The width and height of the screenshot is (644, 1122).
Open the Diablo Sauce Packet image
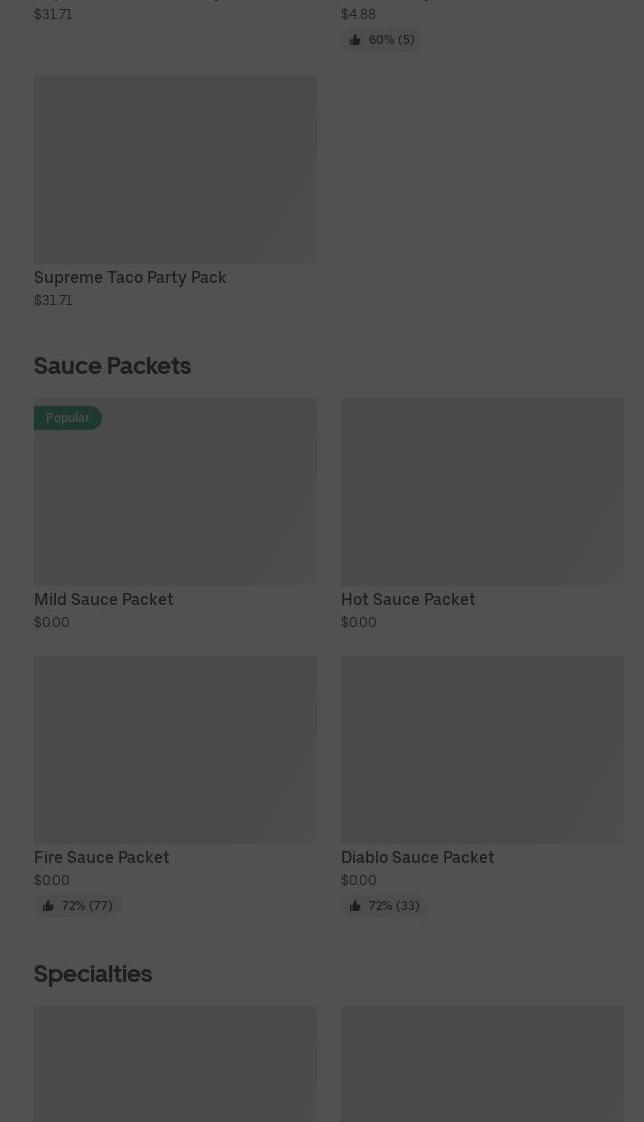tap(482, 749)
